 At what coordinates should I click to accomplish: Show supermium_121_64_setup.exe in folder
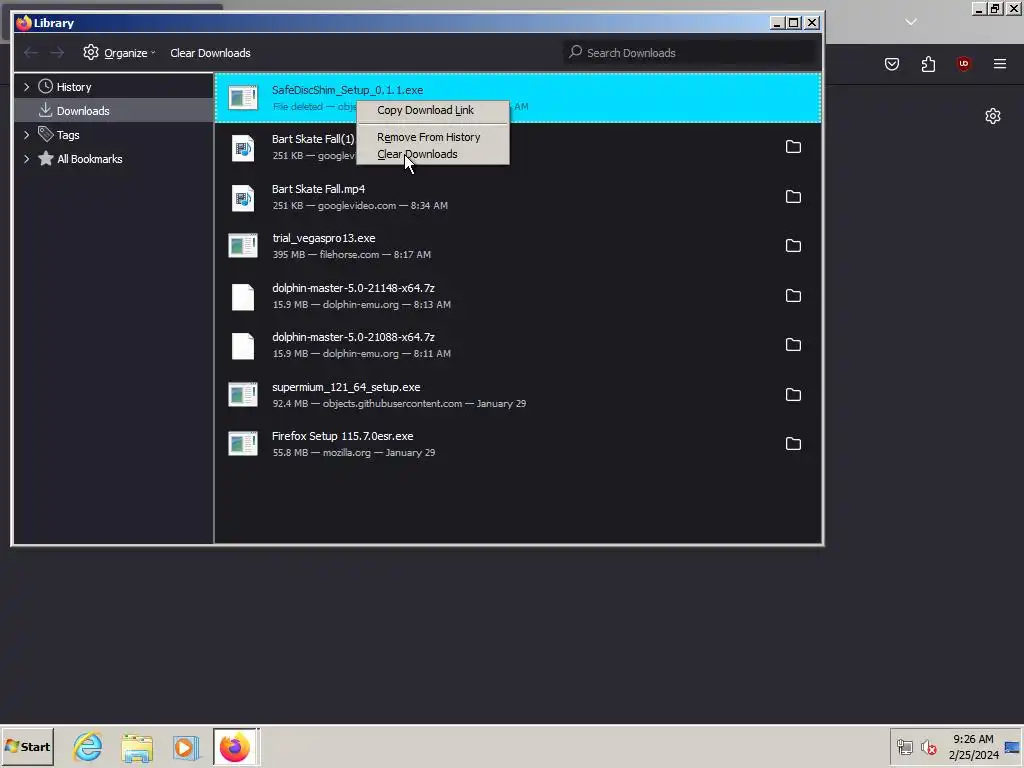[x=793, y=394]
